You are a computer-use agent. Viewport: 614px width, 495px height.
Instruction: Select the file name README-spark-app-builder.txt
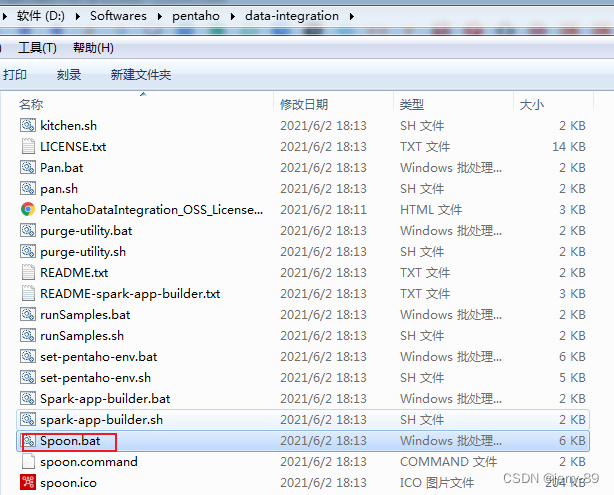click(x=130, y=294)
